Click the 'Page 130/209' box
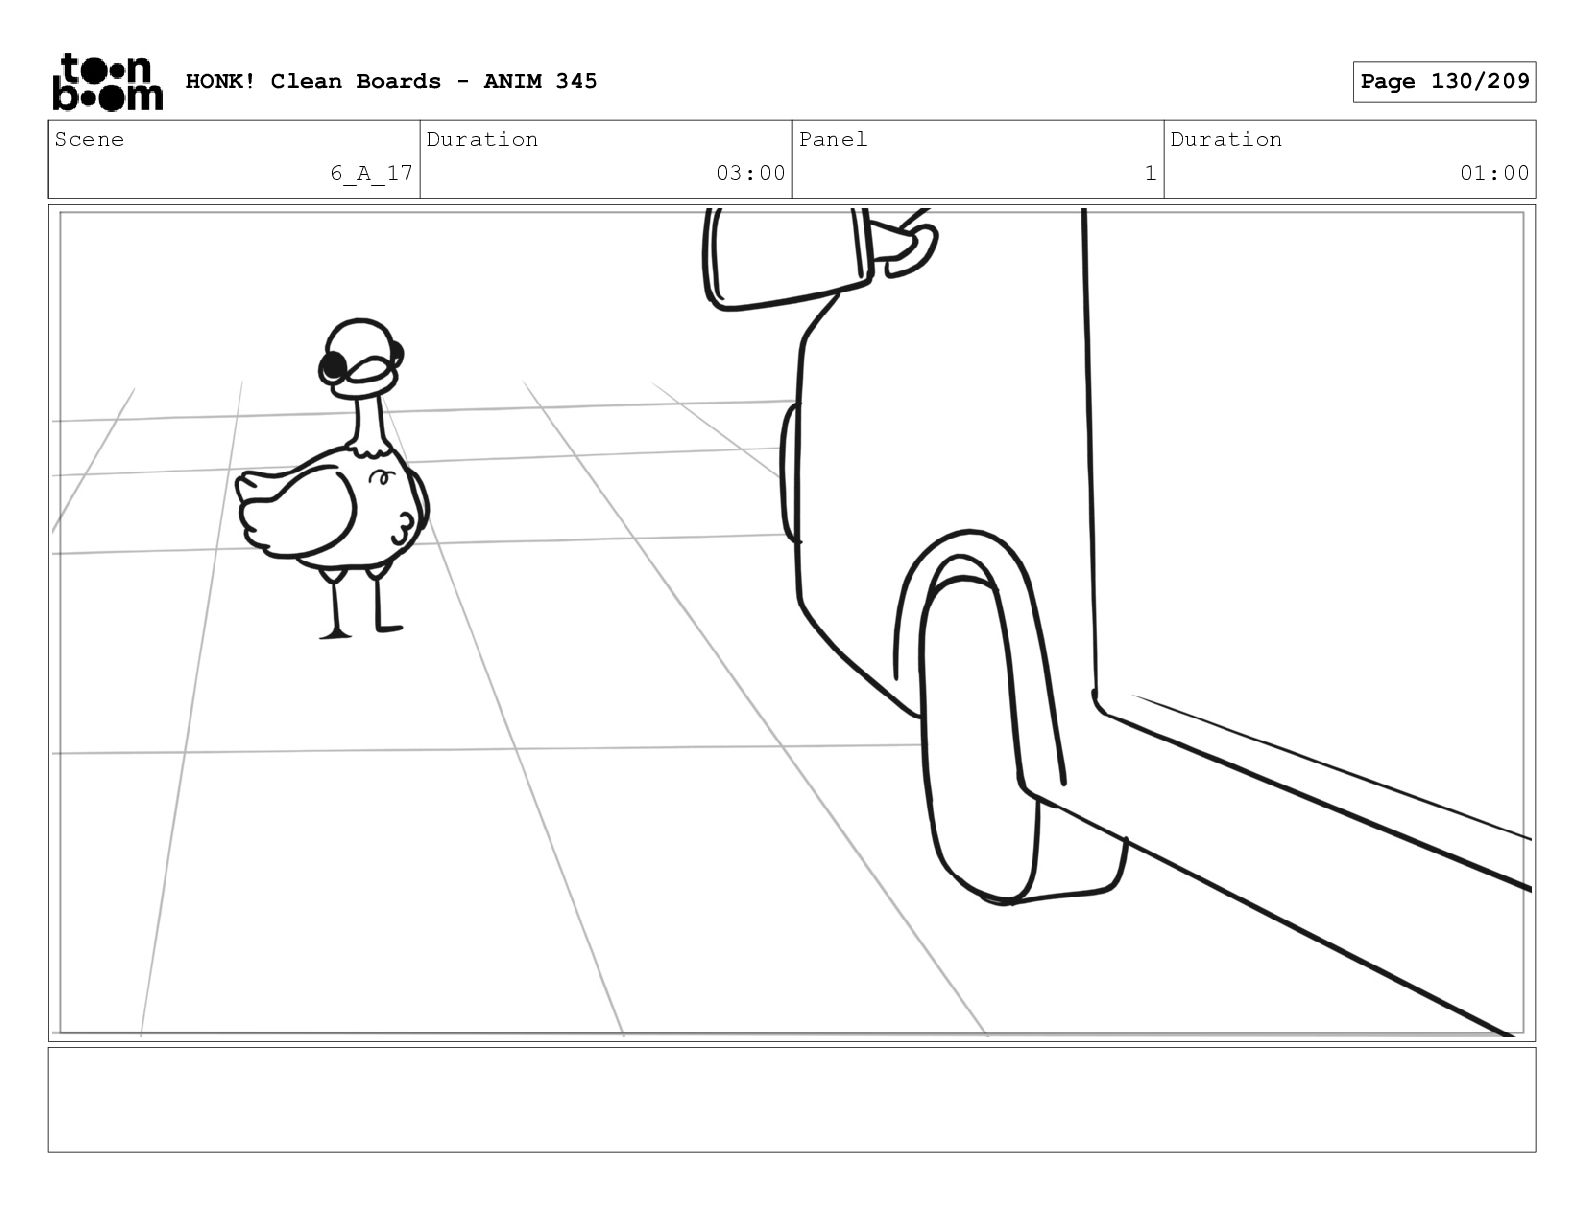The image size is (1584, 1224). pyautogui.click(x=1444, y=82)
